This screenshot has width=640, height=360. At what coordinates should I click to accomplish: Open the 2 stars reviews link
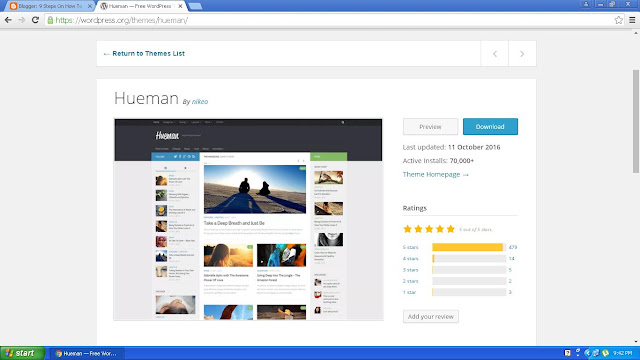(410, 281)
